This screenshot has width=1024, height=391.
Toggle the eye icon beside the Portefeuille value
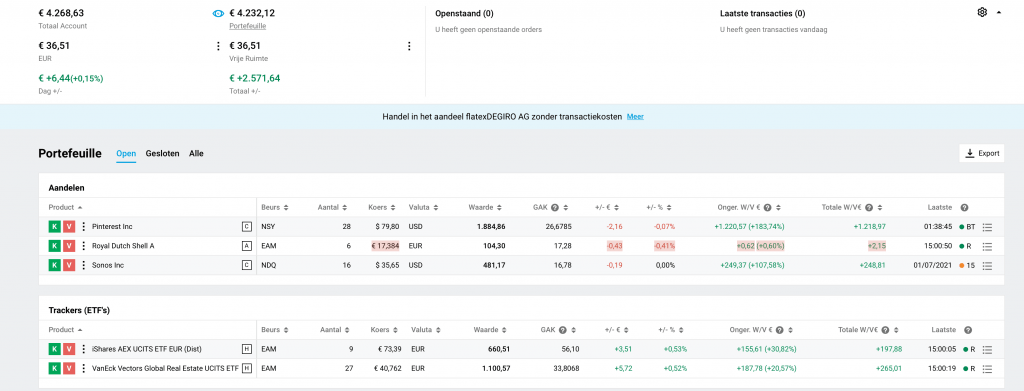click(x=219, y=13)
